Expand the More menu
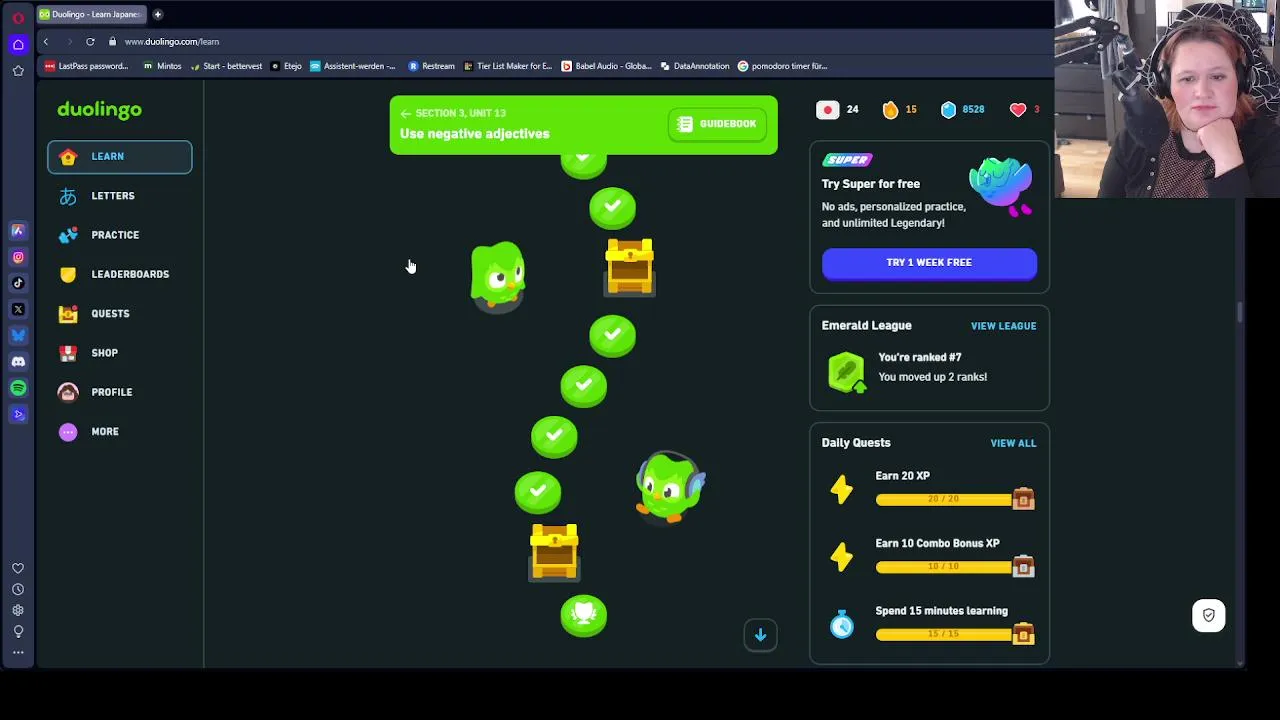The height and width of the screenshot is (720, 1280). tap(119, 432)
